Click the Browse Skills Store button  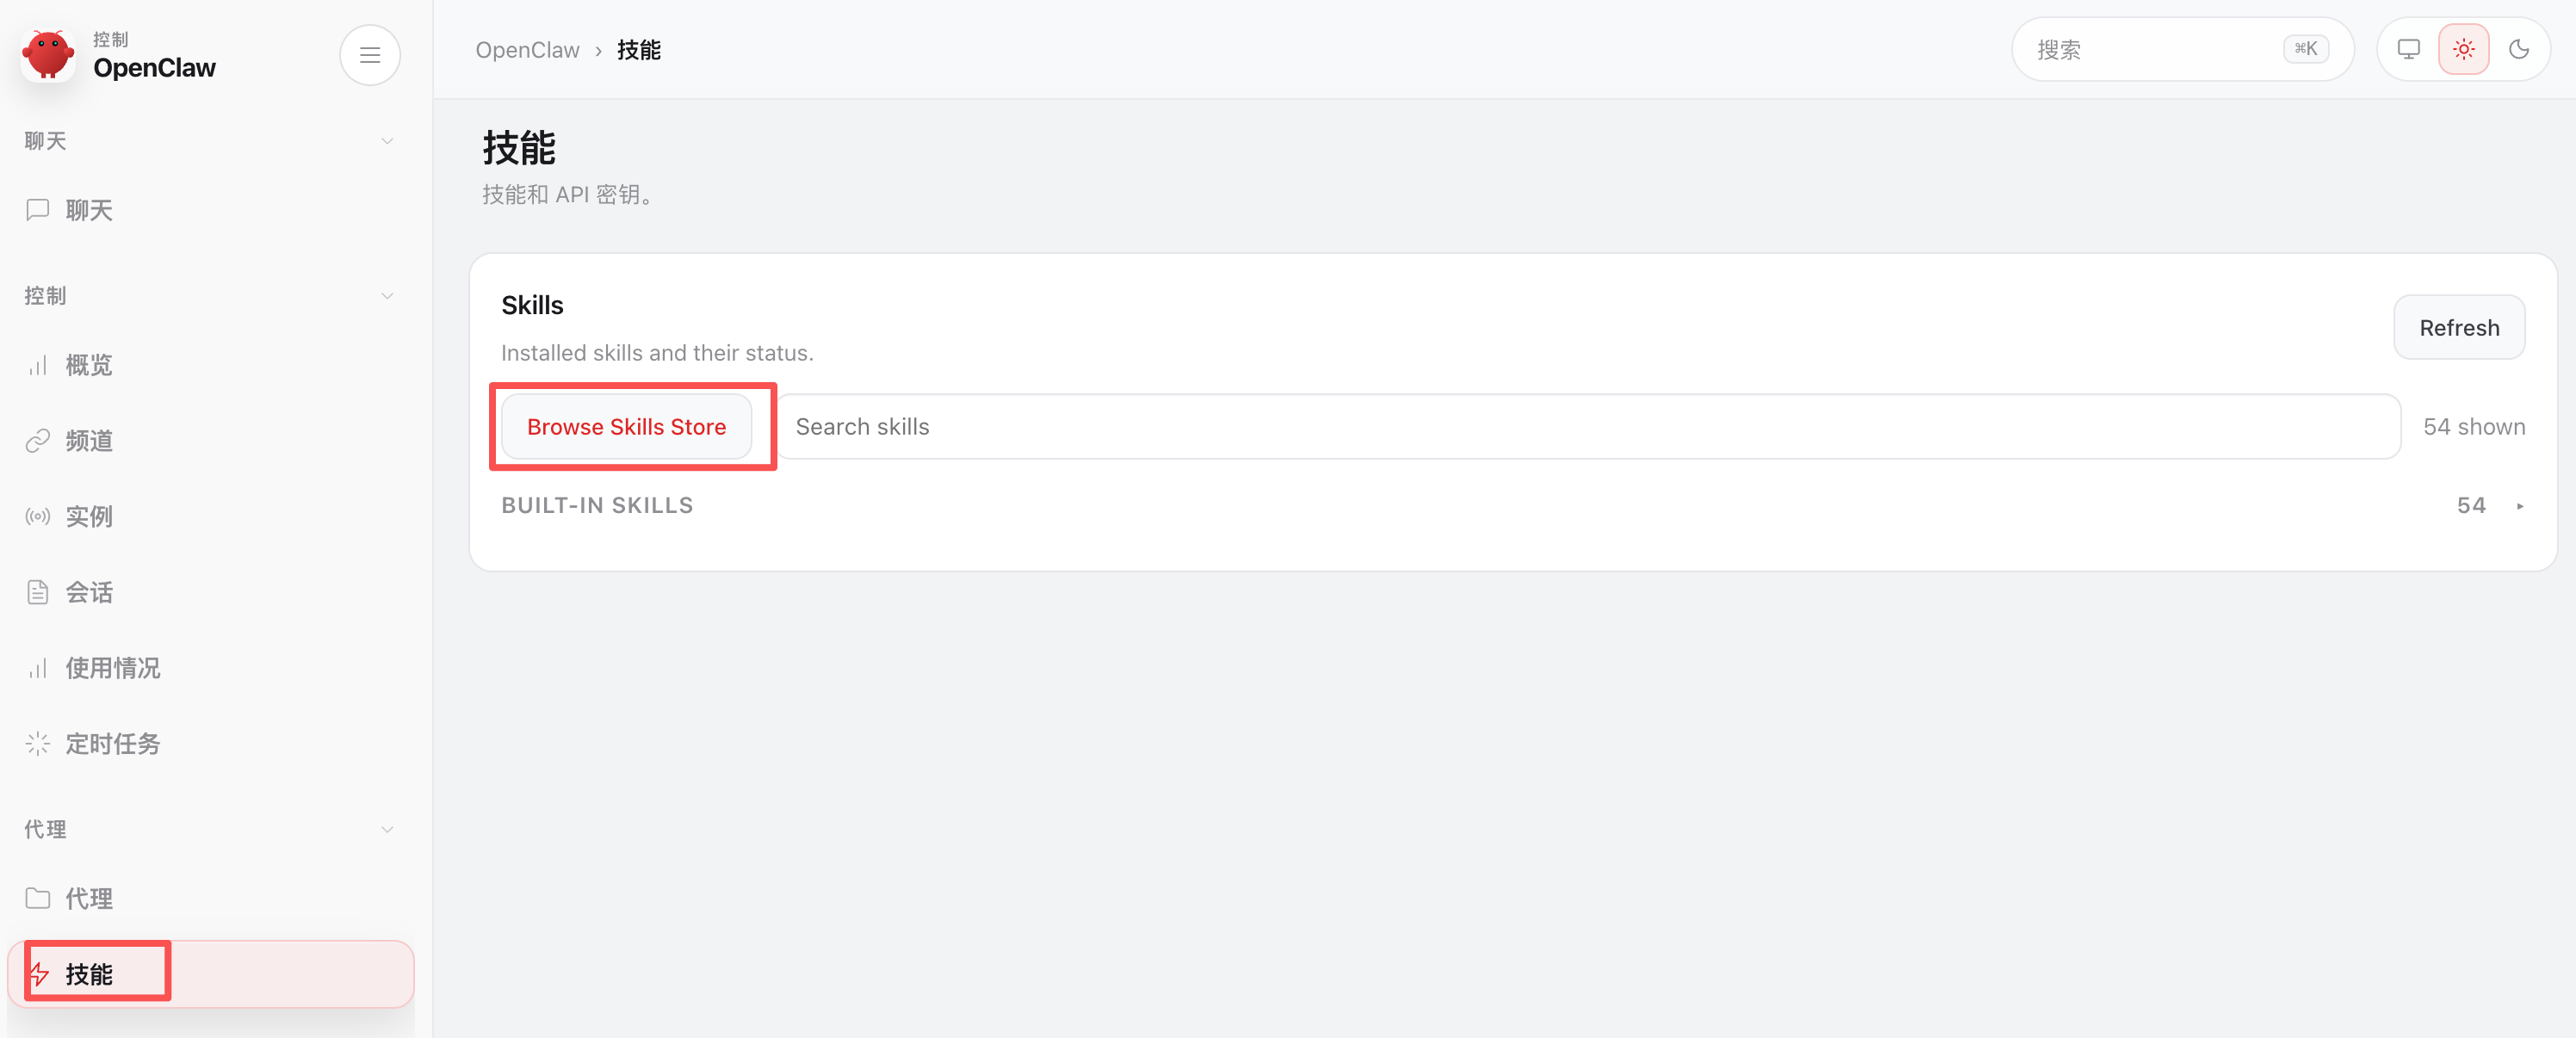click(x=626, y=427)
